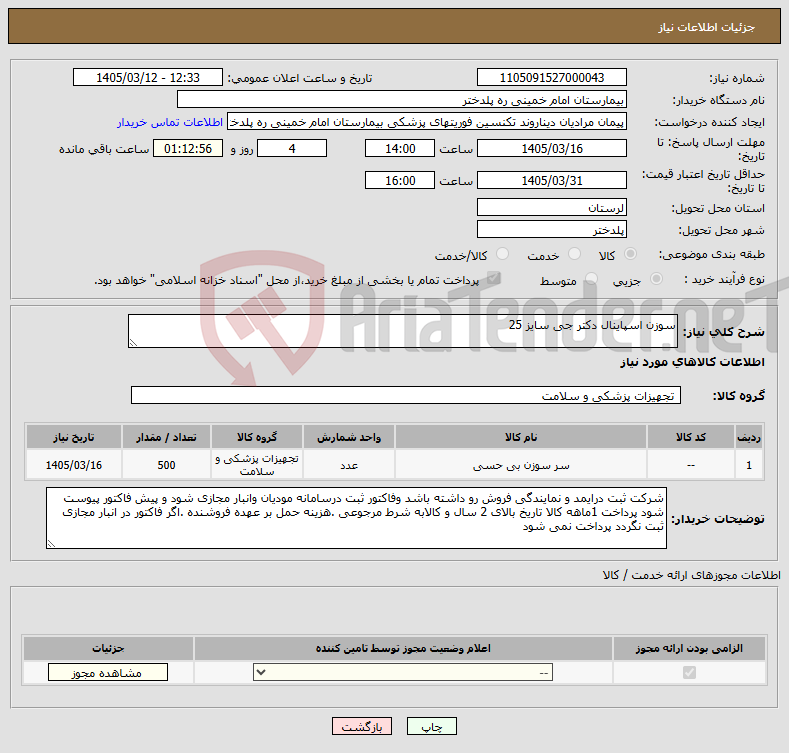Click the response deadline date 1405/03/16 field

tap(551, 148)
